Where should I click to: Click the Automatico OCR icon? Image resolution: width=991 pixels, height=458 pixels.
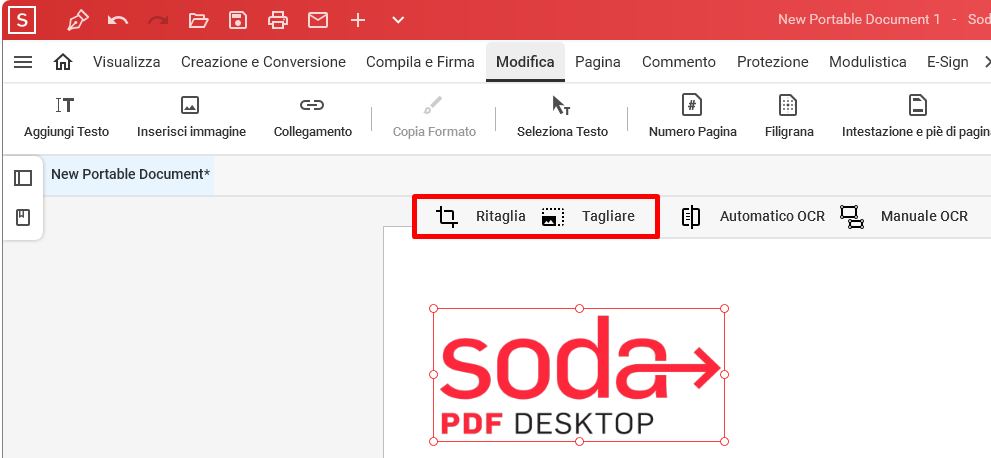pos(691,217)
